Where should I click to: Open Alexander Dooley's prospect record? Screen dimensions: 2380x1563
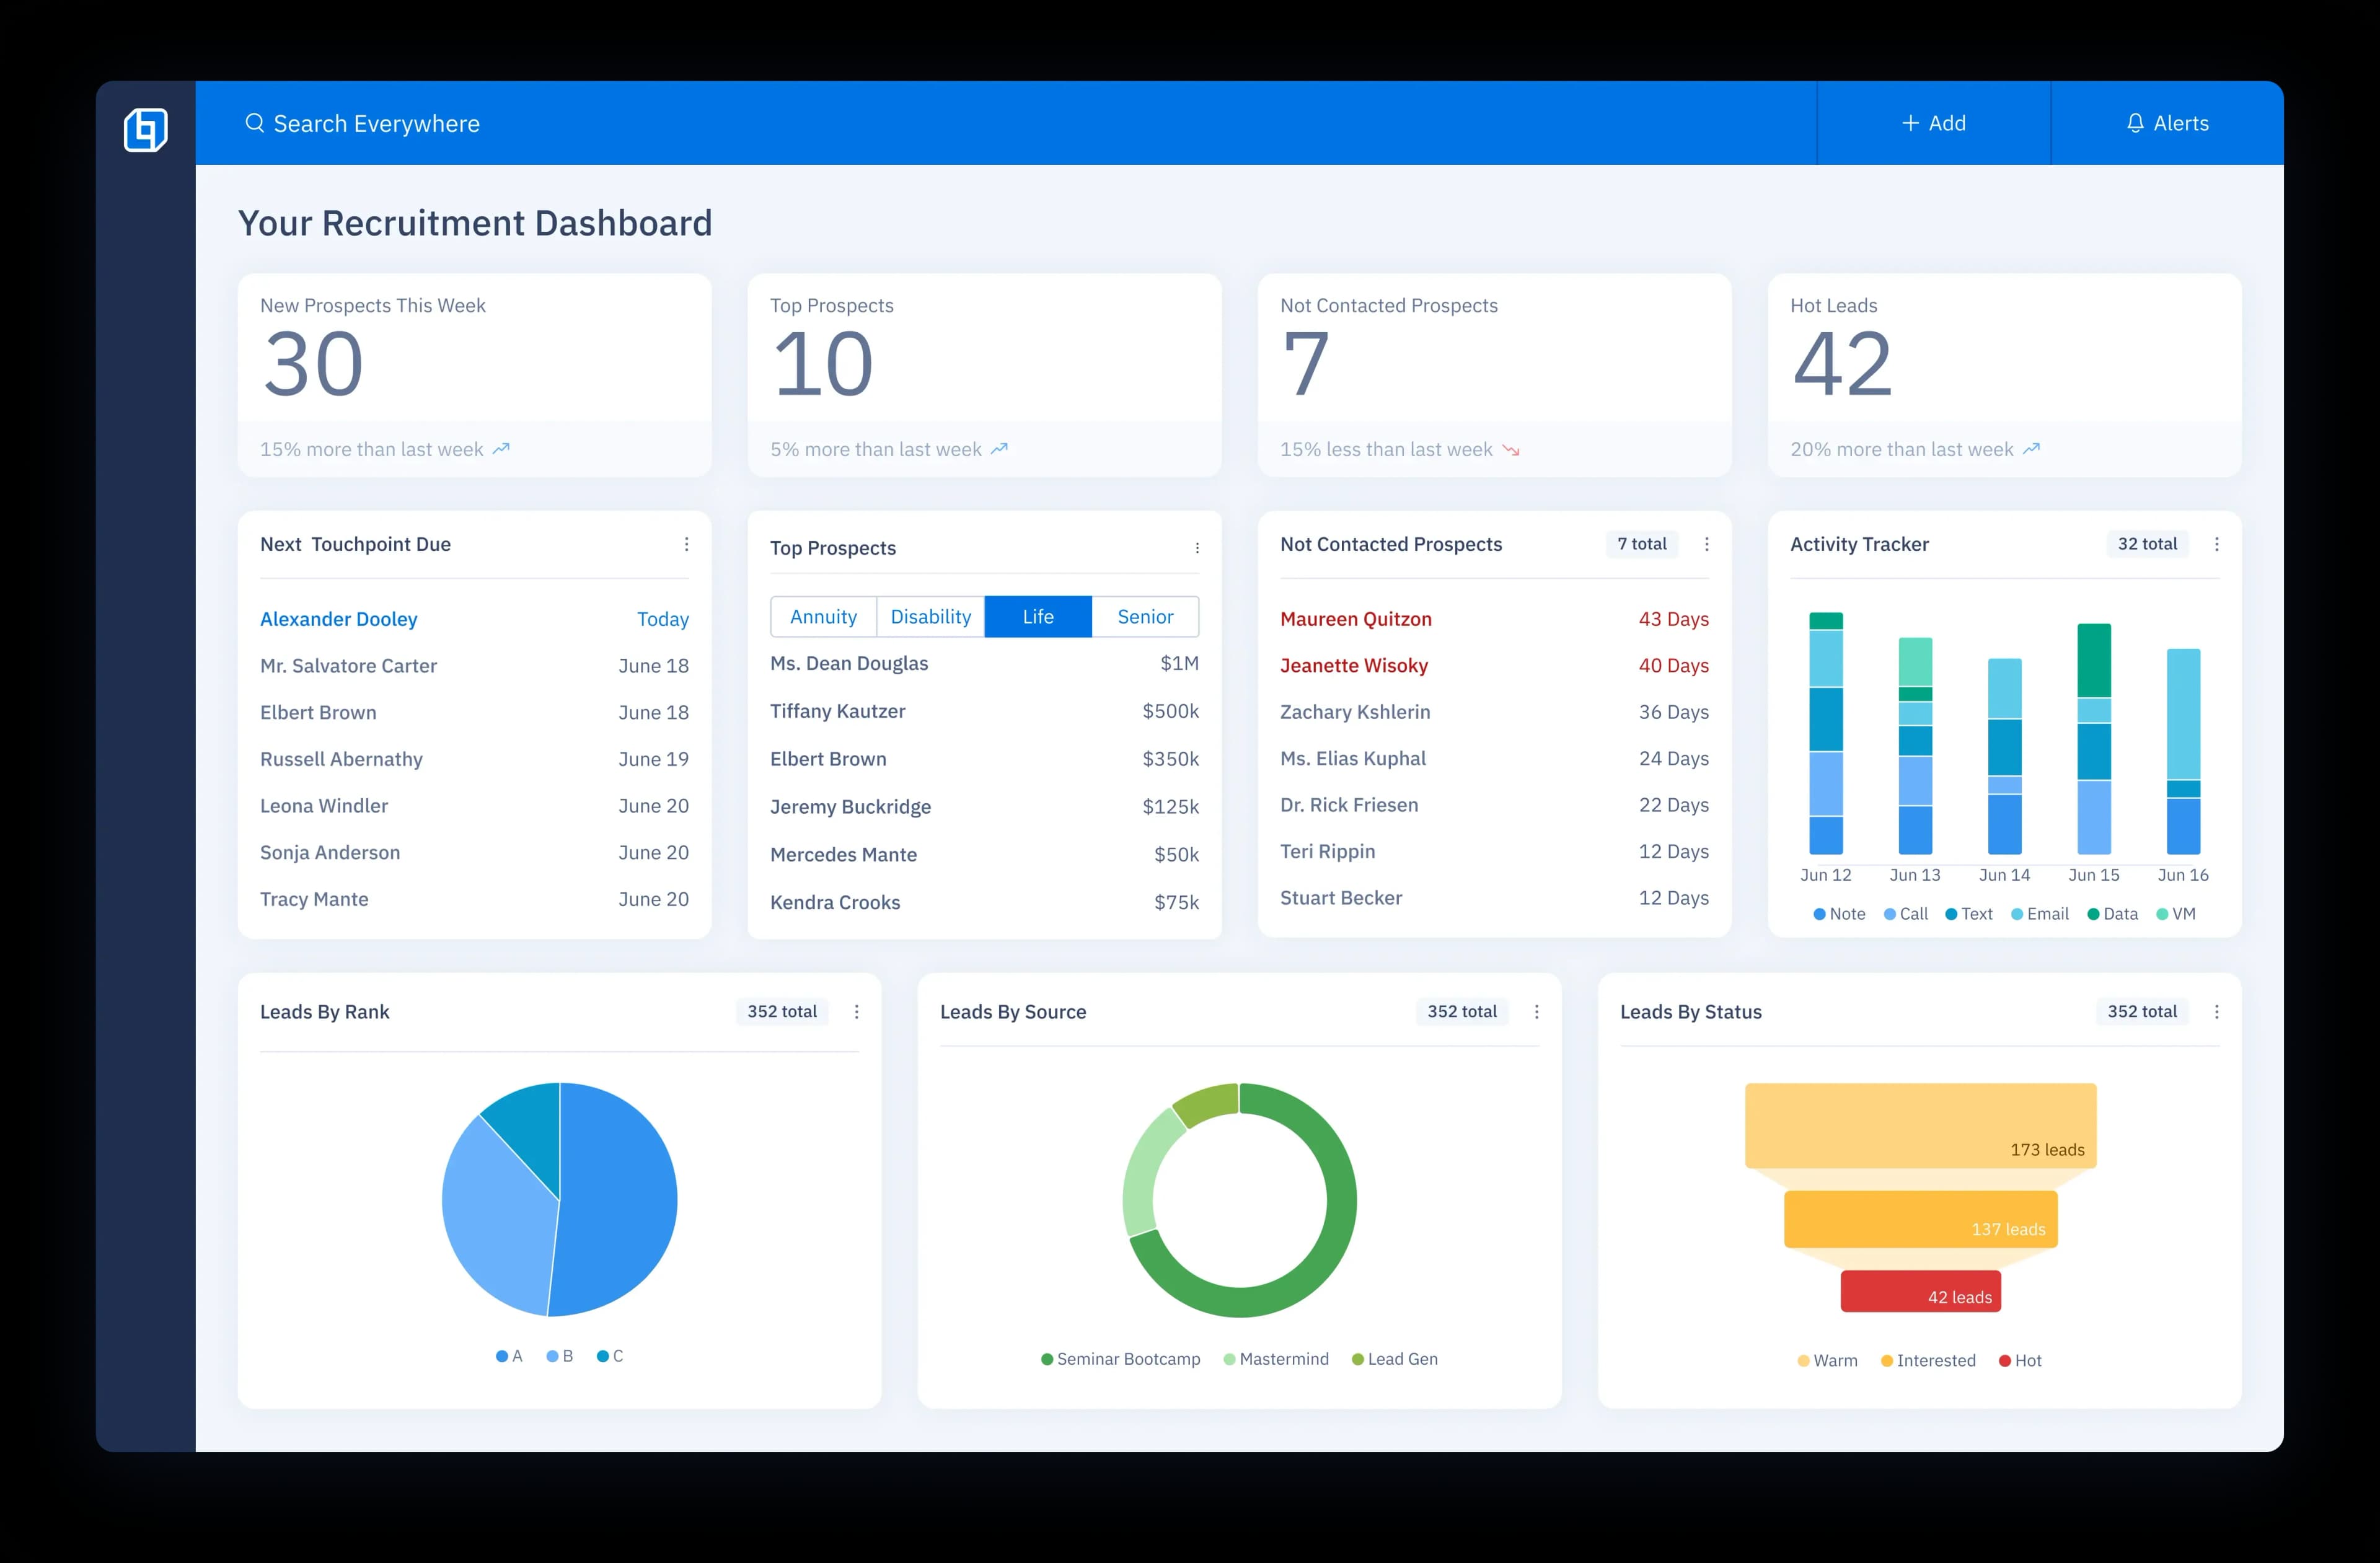coord(338,618)
